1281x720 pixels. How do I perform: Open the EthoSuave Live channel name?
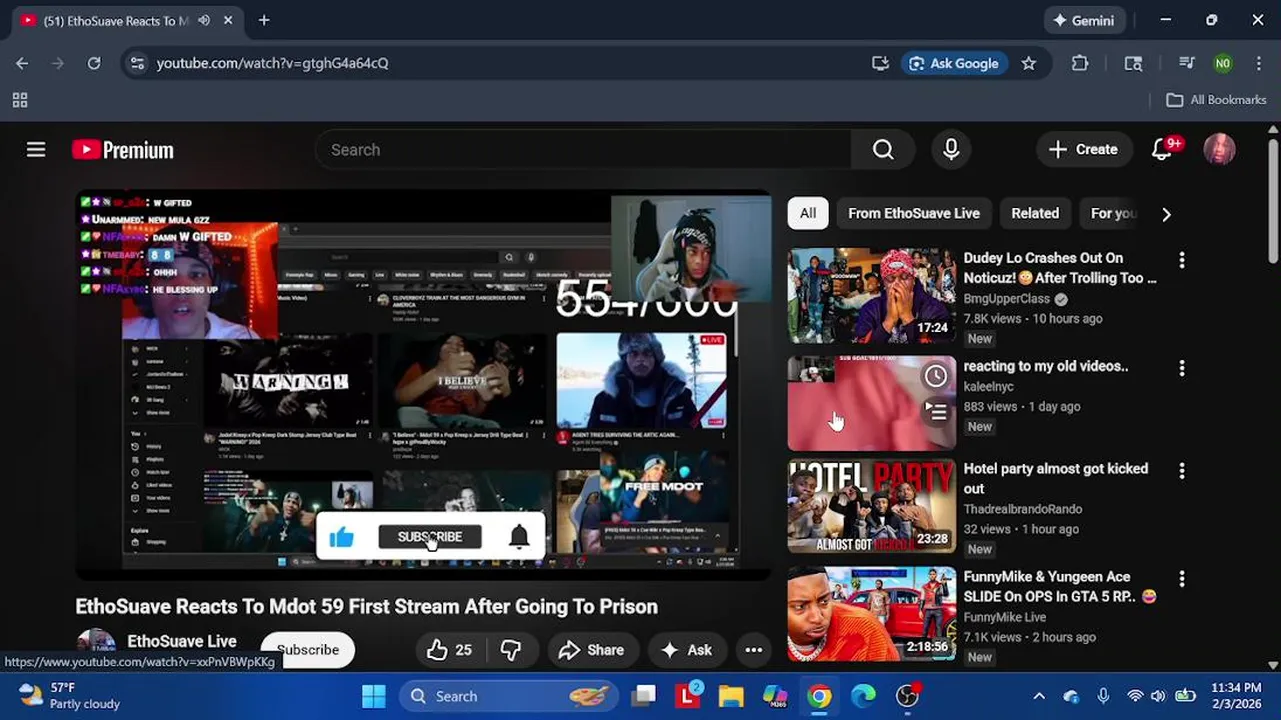click(x=182, y=641)
